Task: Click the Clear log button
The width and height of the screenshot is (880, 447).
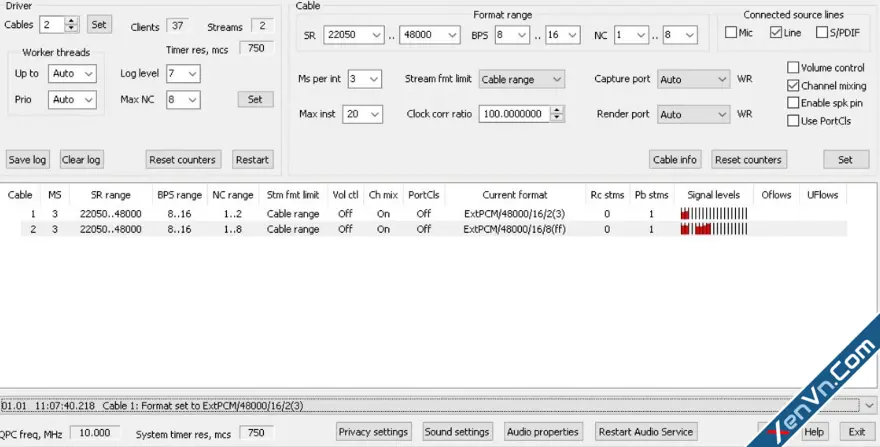Action: (x=81, y=159)
